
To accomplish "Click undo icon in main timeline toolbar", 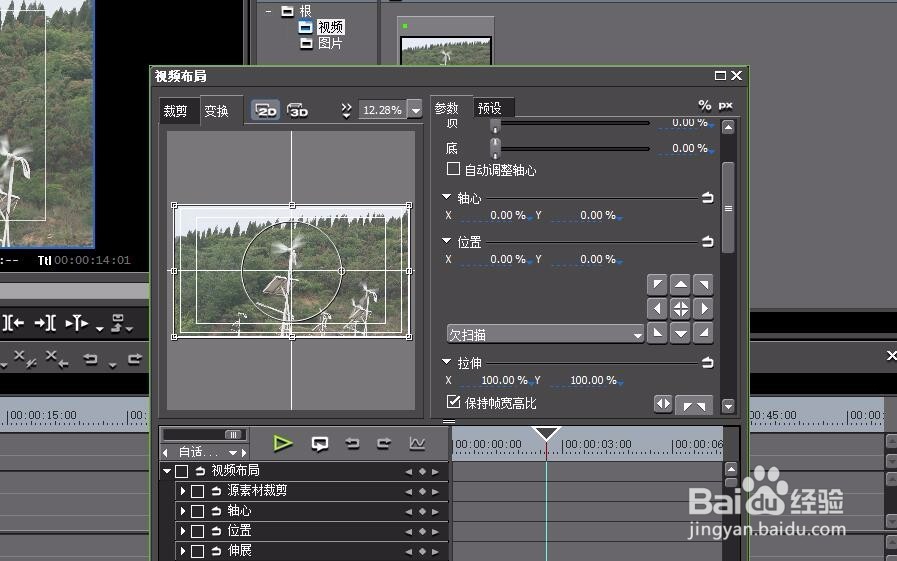I will click(x=90, y=359).
